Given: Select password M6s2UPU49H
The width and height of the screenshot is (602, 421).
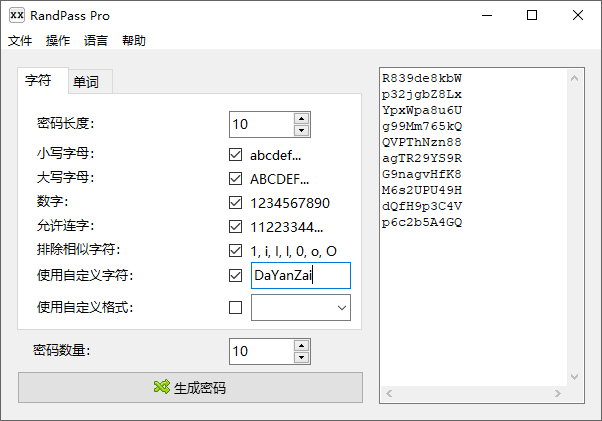Looking at the screenshot, I should pyautogui.click(x=422, y=190).
